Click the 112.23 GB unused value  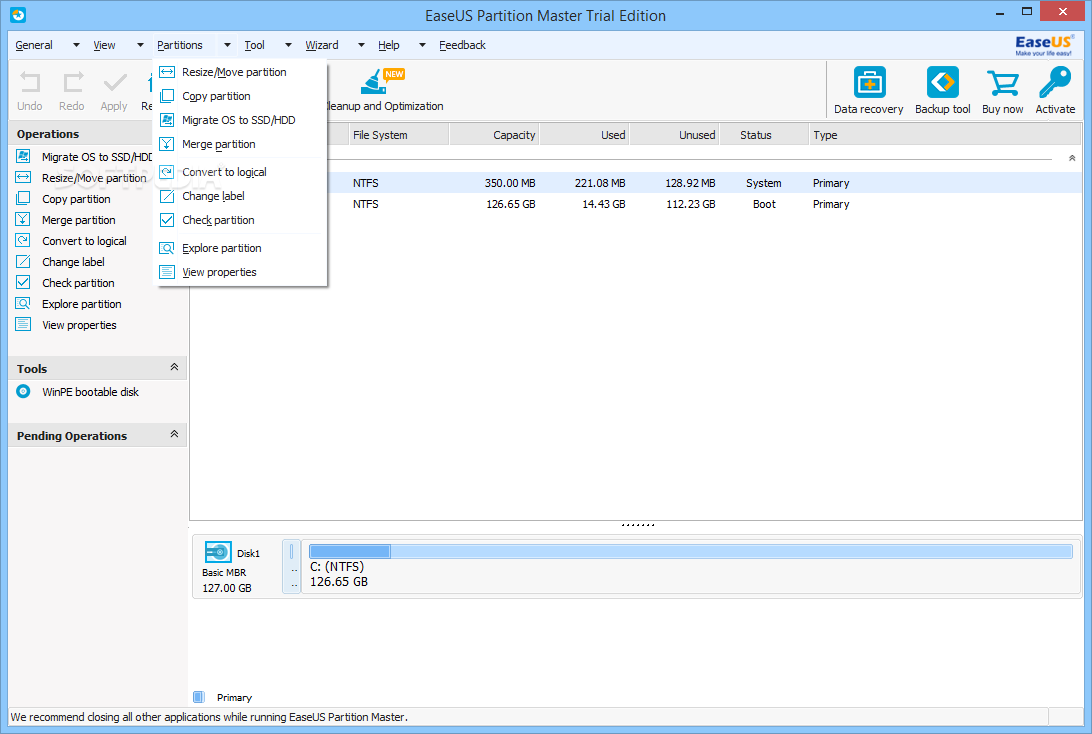[x=690, y=204]
